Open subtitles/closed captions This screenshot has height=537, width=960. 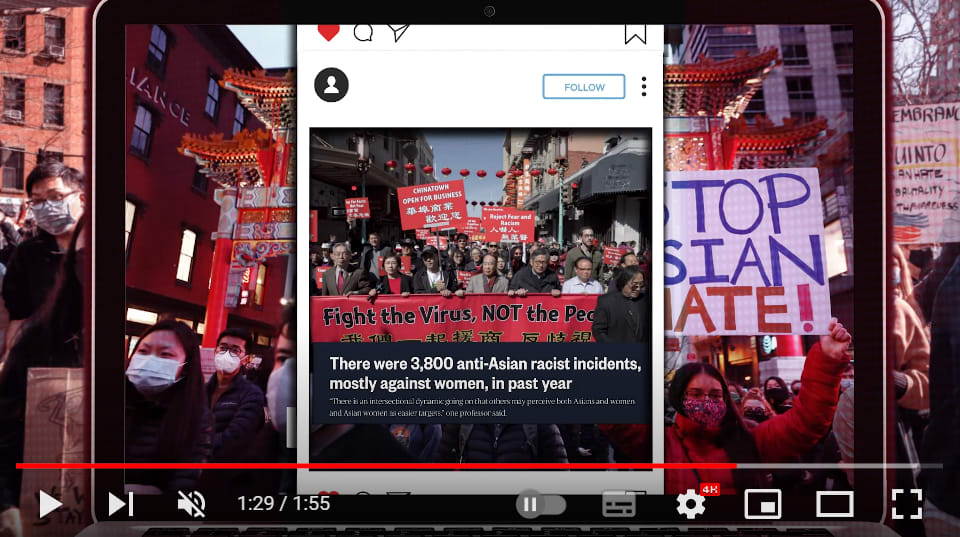(x=618, y=505)
